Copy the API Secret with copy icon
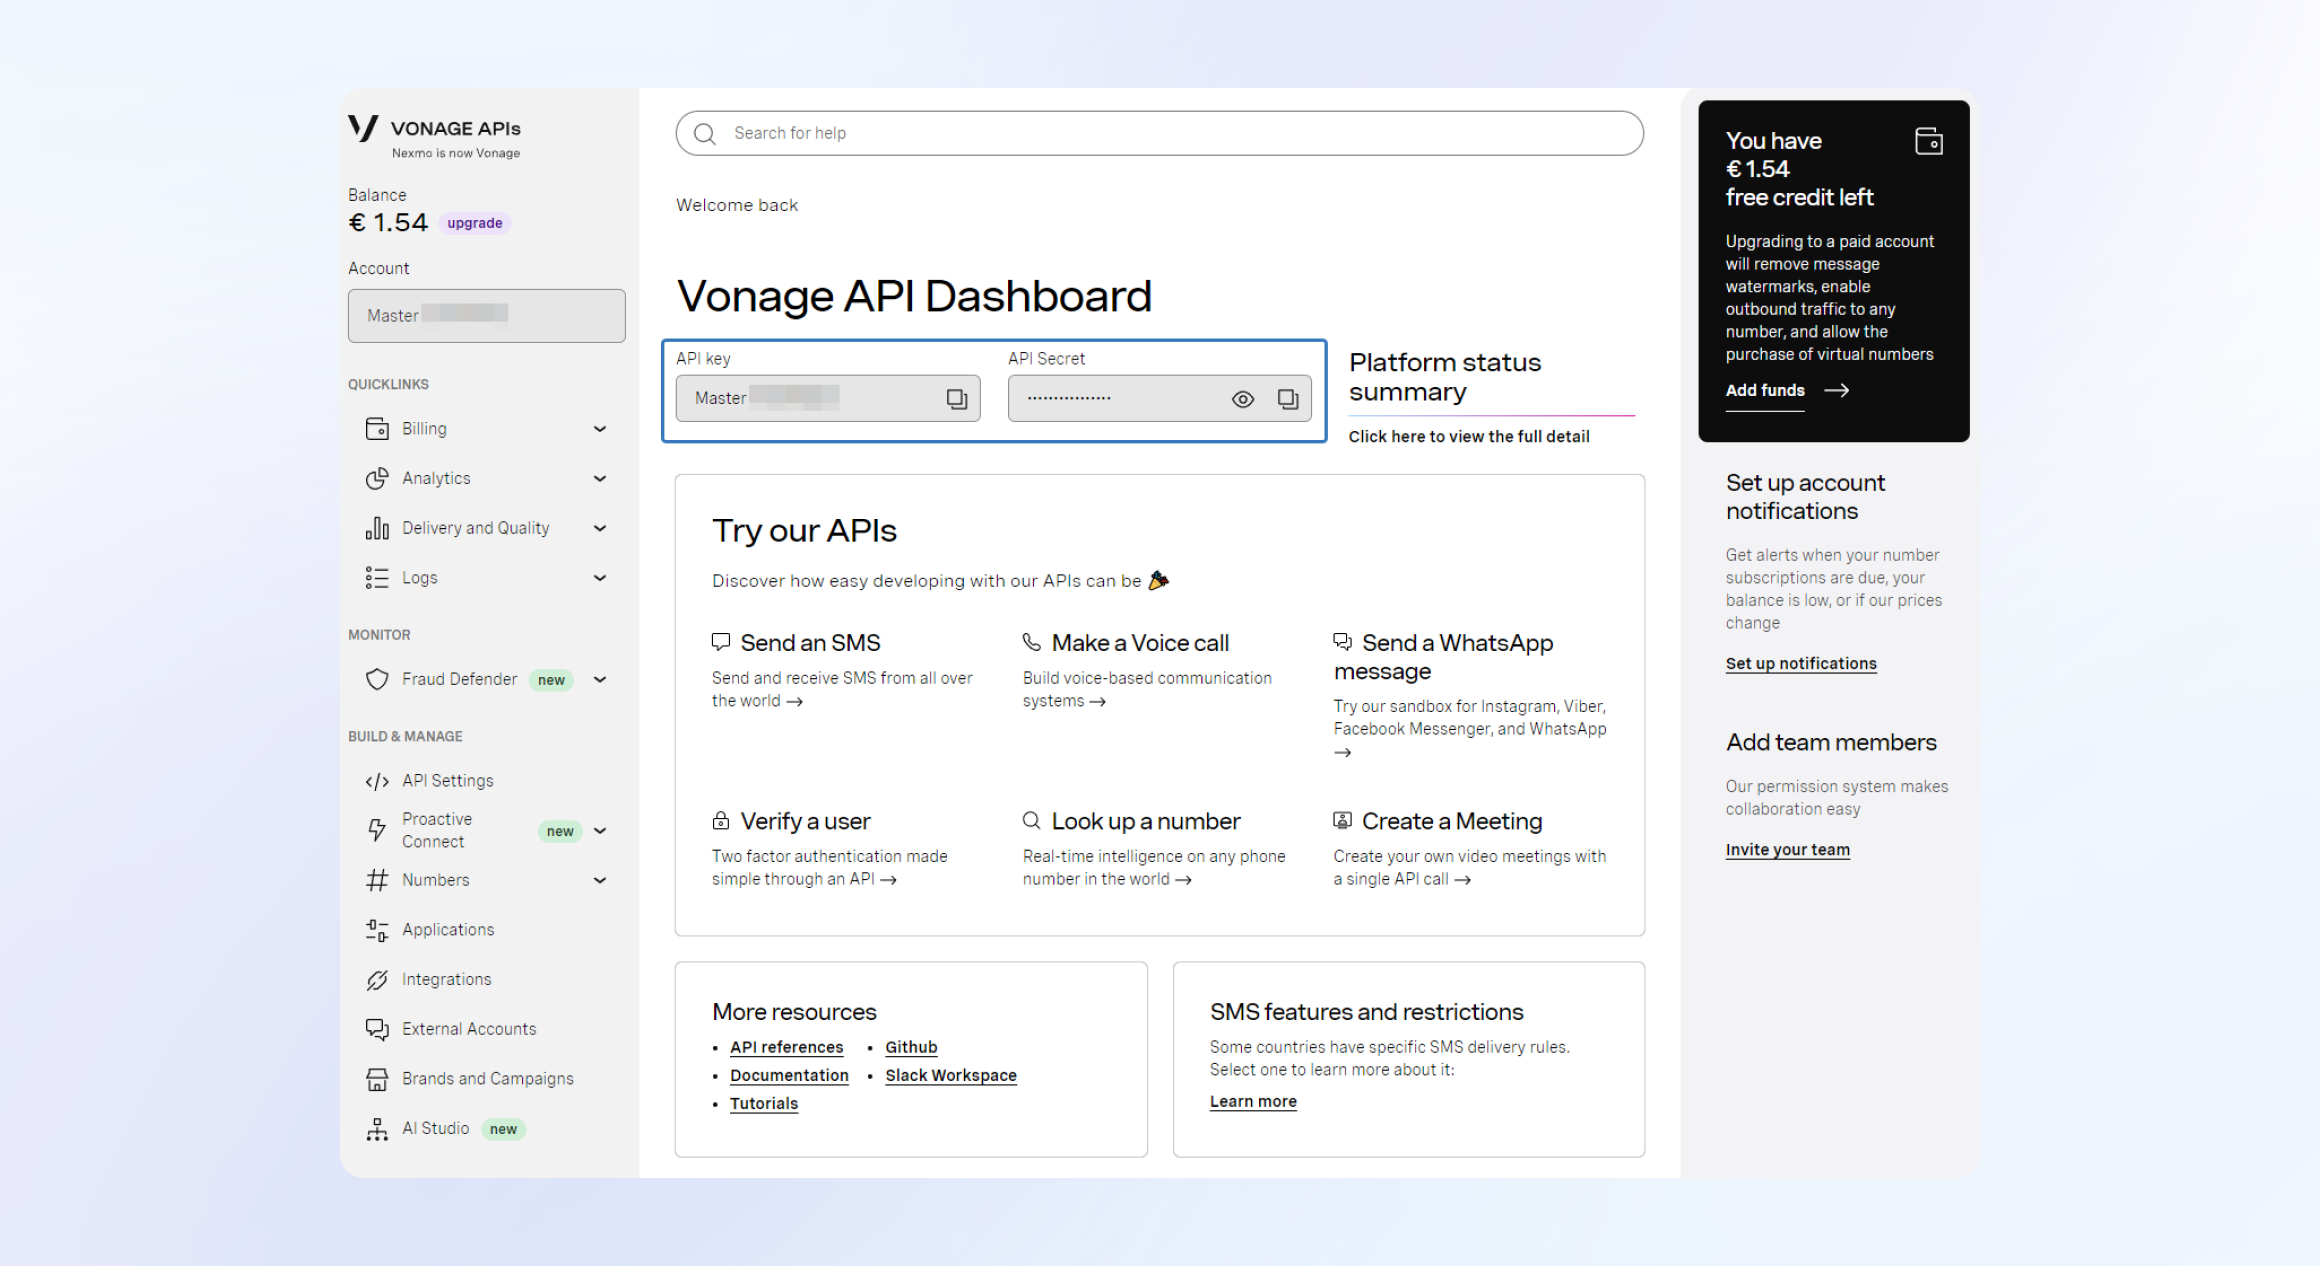 pyautogui.click(x=1288, y=399)
